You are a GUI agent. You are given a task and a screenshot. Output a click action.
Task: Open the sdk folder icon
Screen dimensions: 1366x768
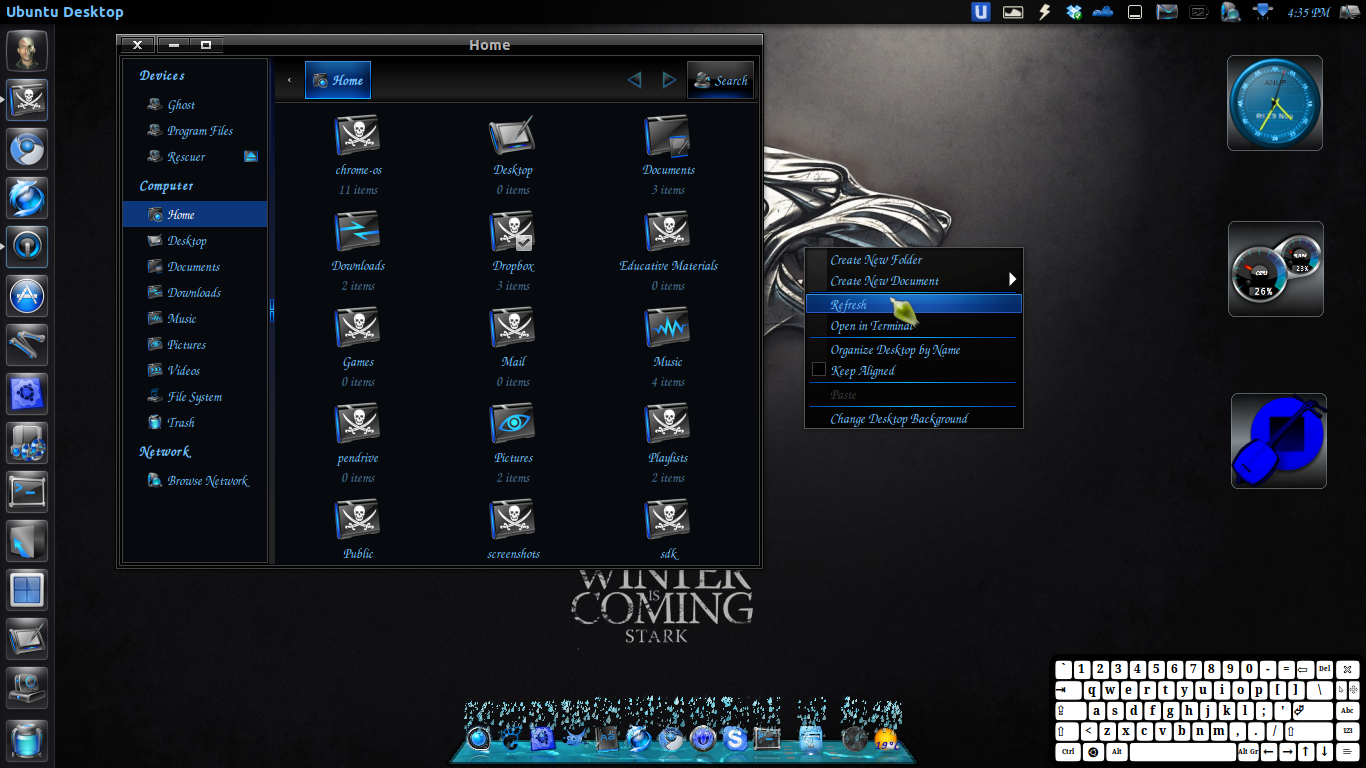pyautogui.click(x=668, y=519)
